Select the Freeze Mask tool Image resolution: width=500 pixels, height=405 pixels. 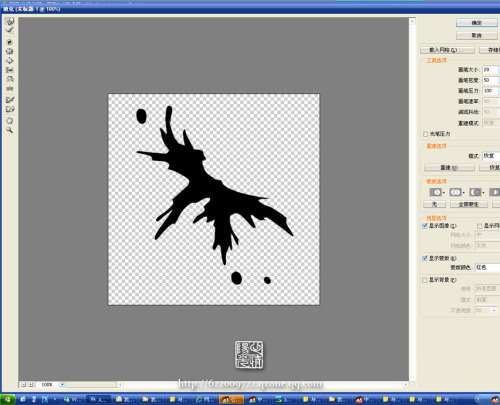click(10, 100)
